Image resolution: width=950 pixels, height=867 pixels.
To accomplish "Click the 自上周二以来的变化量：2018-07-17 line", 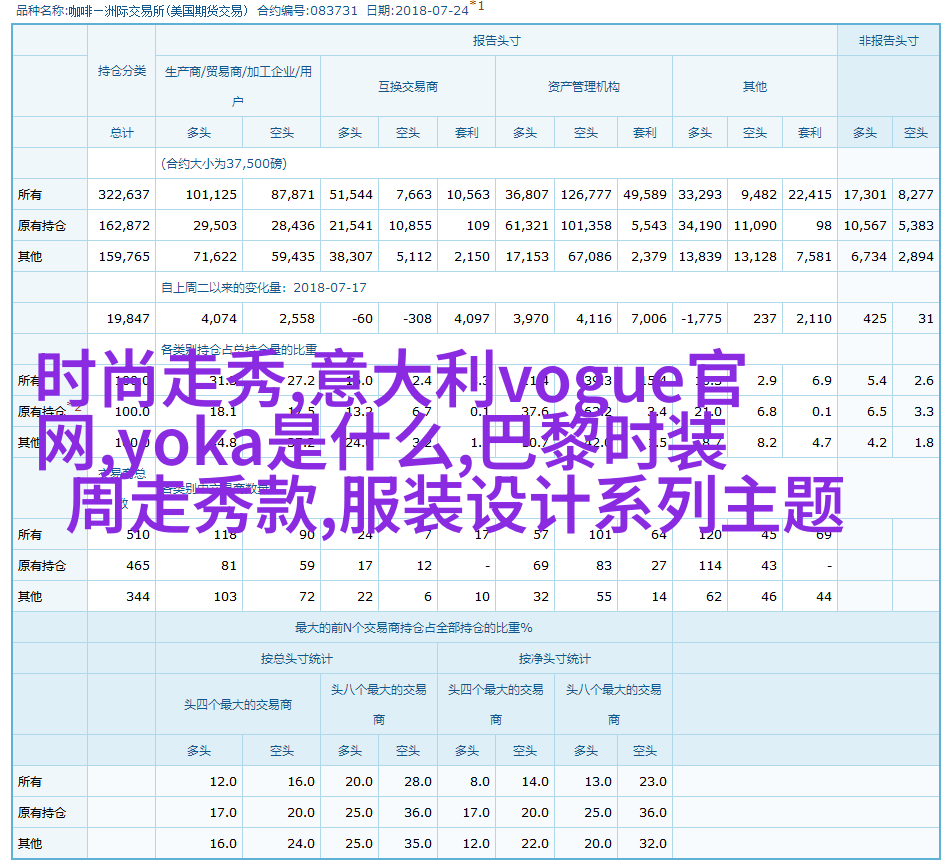I will point(264,287).
